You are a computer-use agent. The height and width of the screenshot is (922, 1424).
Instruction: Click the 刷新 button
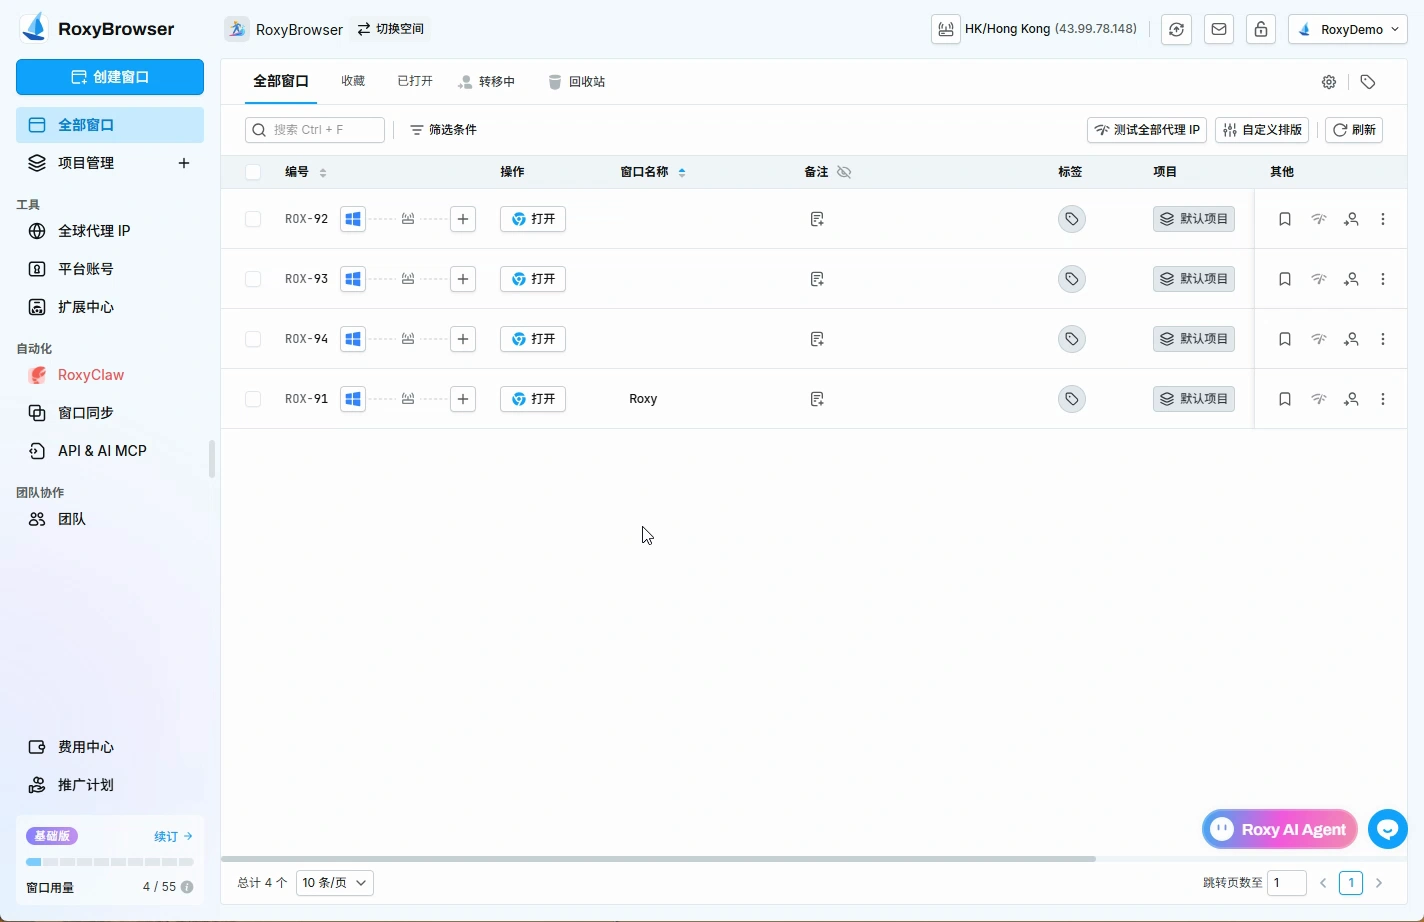(x=1354, y=130)
